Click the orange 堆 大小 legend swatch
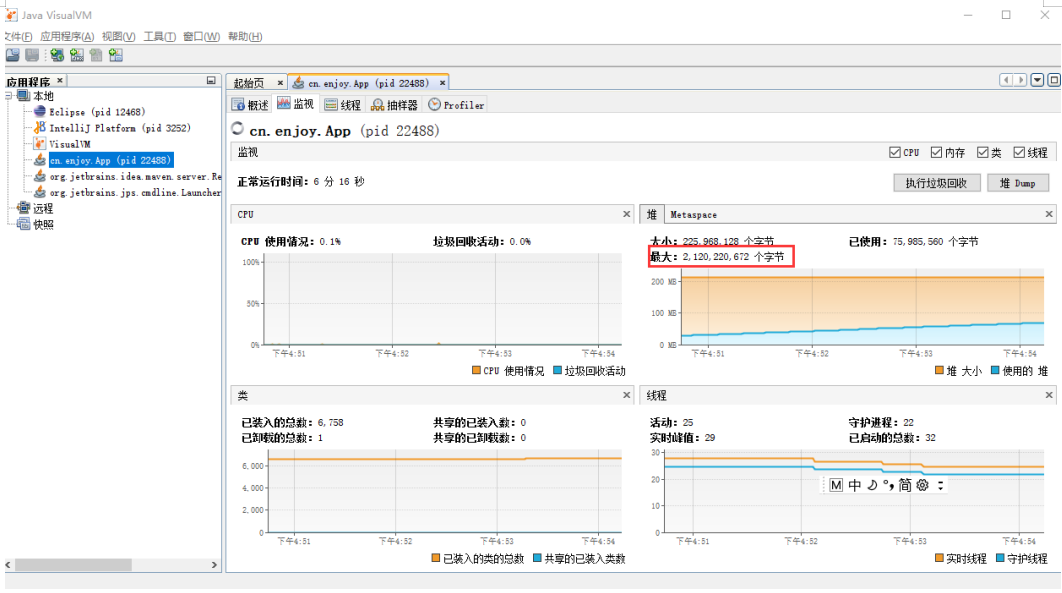 [939, 370]
